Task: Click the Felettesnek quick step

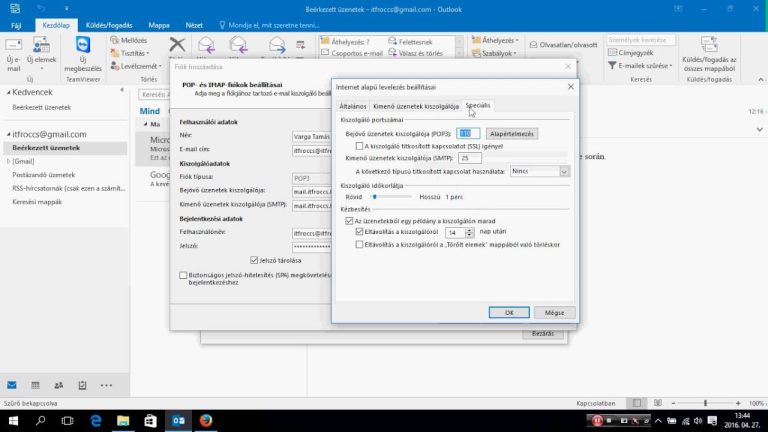Action: coord(410,42)
